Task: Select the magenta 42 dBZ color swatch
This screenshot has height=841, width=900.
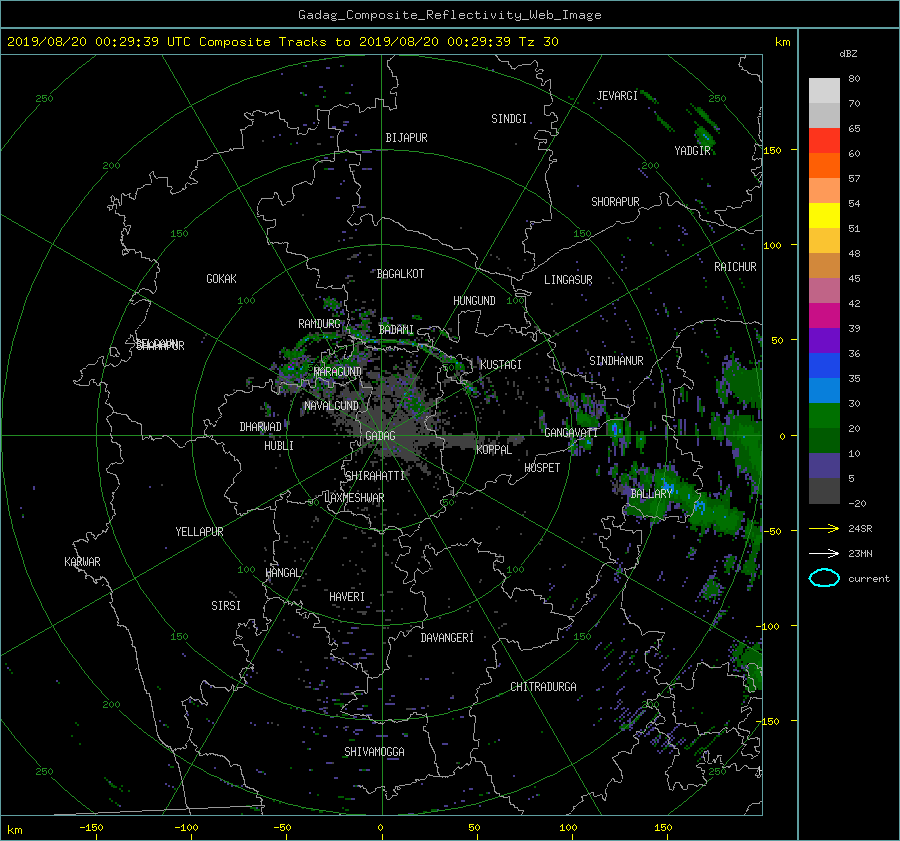Action: click(x=824, y=315)
